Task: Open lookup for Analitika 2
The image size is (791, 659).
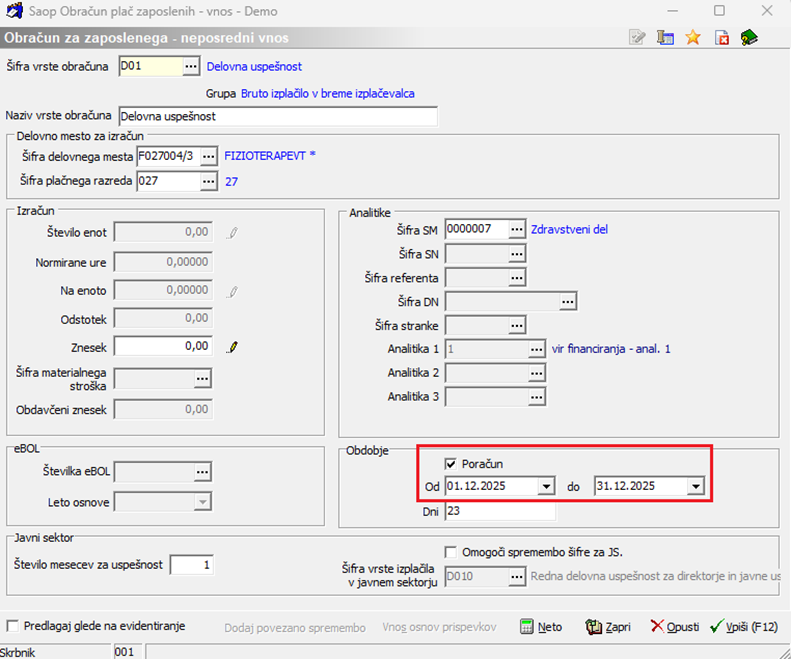Action: click(536, 373)
